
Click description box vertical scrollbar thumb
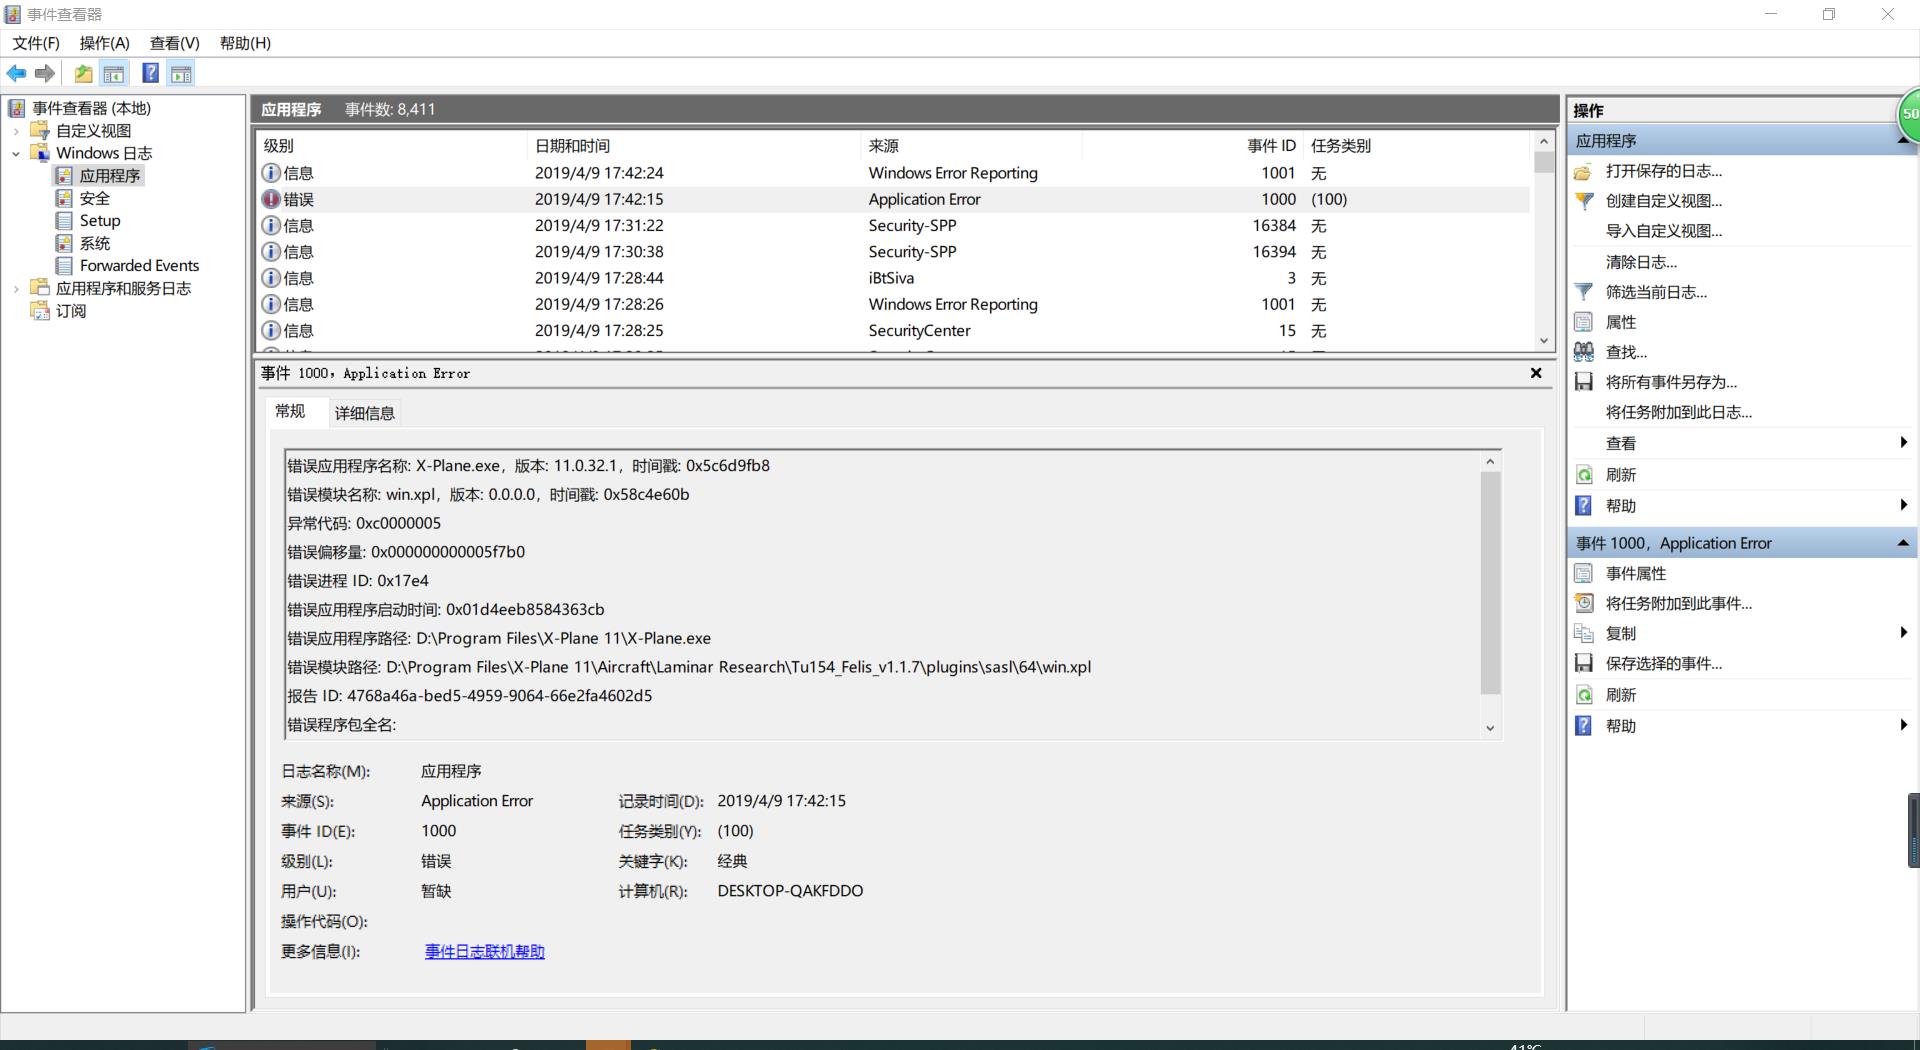[1490, 582]
